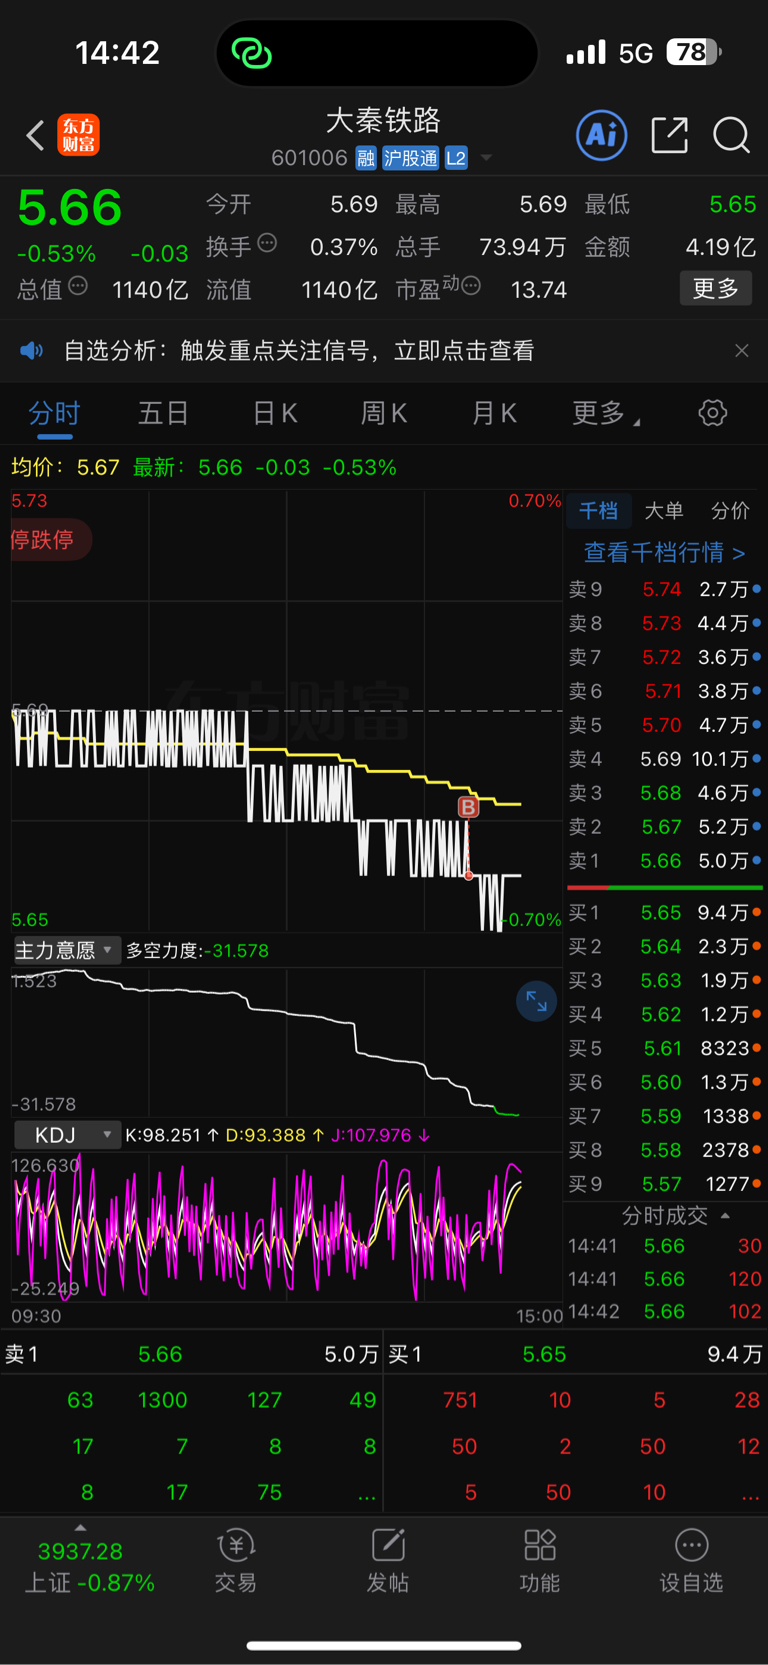Select the 卖1 5.66 order row
The height and width of the screenshot is (1665, 768).
tap(665, 861)
